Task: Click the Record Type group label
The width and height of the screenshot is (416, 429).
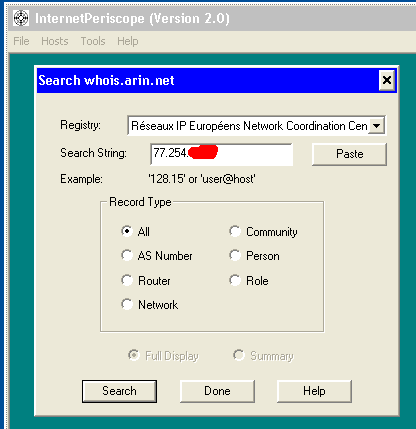Action: coord(140,202)
